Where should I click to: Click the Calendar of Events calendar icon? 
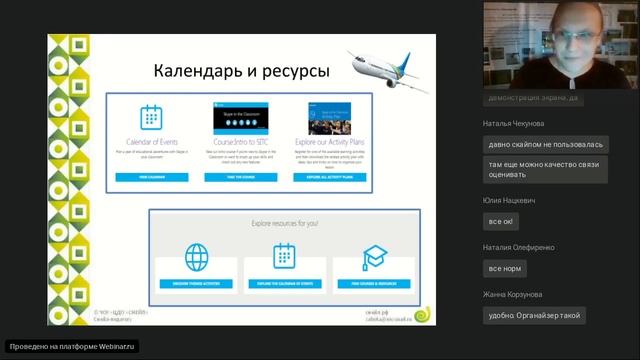pyautogui.click(x=151, y=118)
